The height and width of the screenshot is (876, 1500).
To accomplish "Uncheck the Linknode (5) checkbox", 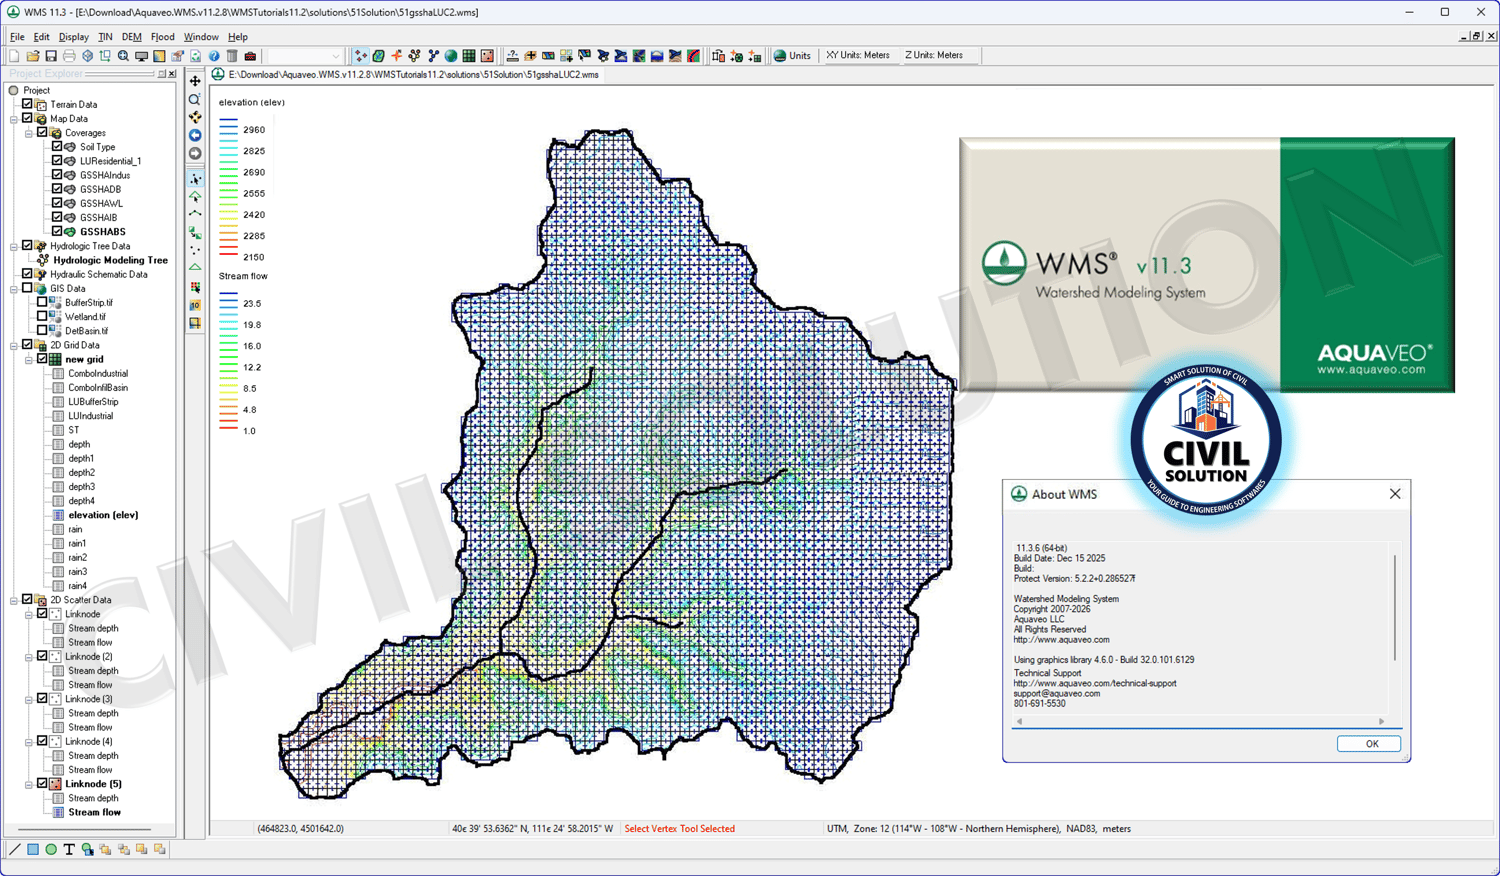I will (x=42, y=784).
